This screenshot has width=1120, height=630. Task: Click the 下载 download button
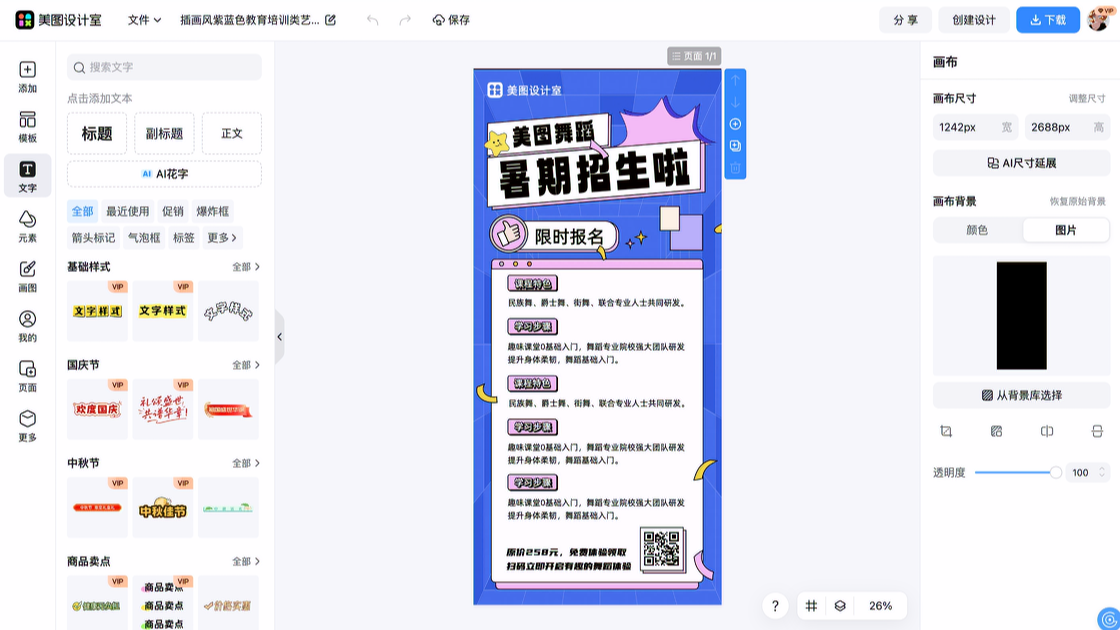[x=1047, y=20]
